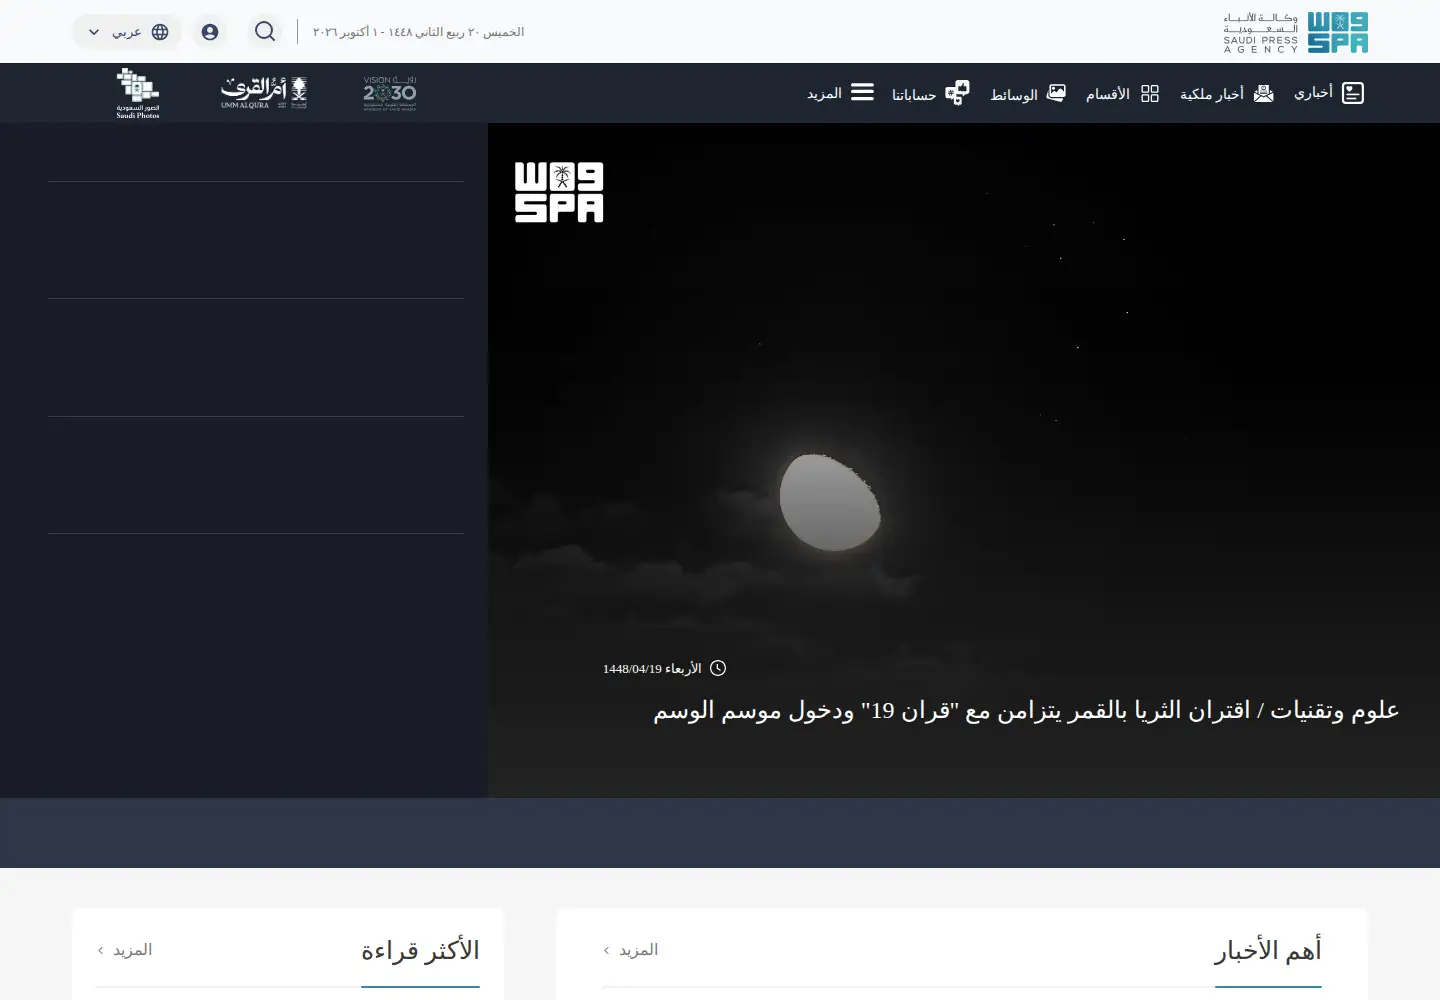Expand the عربي language dropdown arrow
Screen dimensions: 1440x1000
(94, 32)
